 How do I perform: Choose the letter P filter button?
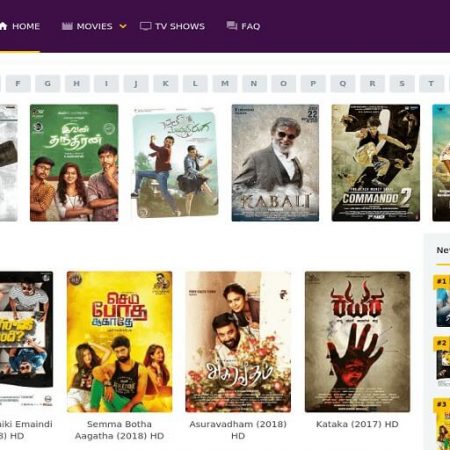click(x=313, y=83)
